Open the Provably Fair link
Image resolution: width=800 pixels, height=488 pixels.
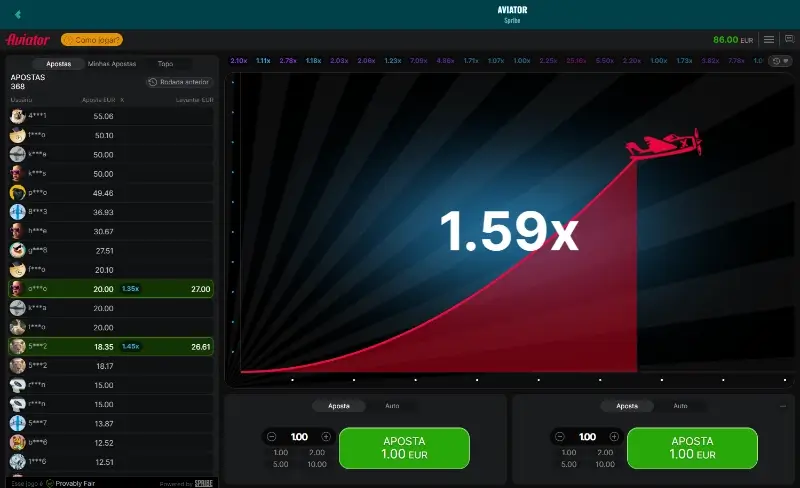click(75, 483)
